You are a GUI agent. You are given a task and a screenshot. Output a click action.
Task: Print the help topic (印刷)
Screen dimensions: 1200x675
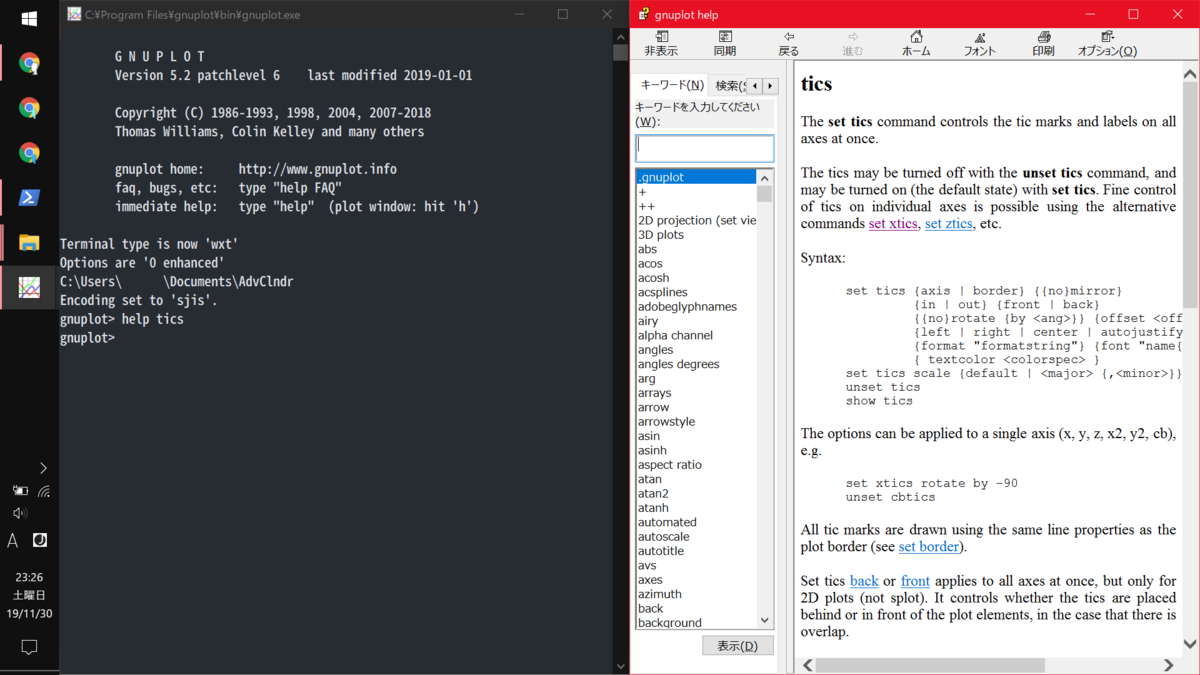1043,44
